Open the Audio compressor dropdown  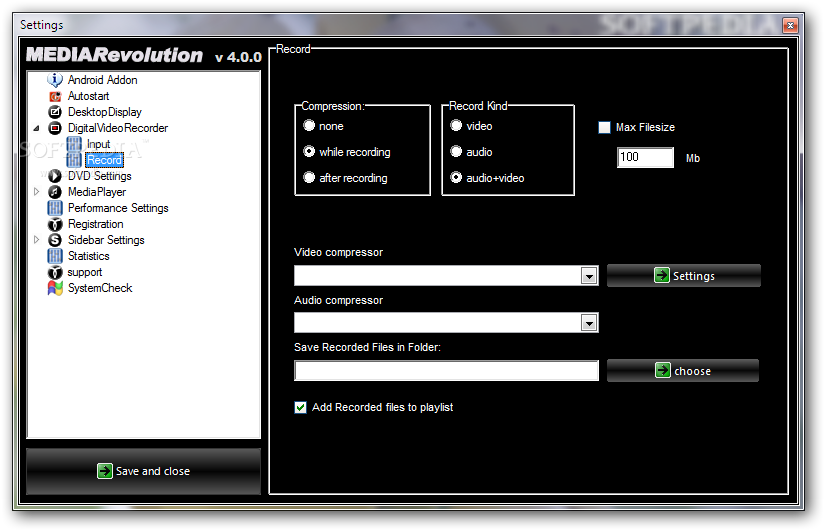[x=589, y=323]
